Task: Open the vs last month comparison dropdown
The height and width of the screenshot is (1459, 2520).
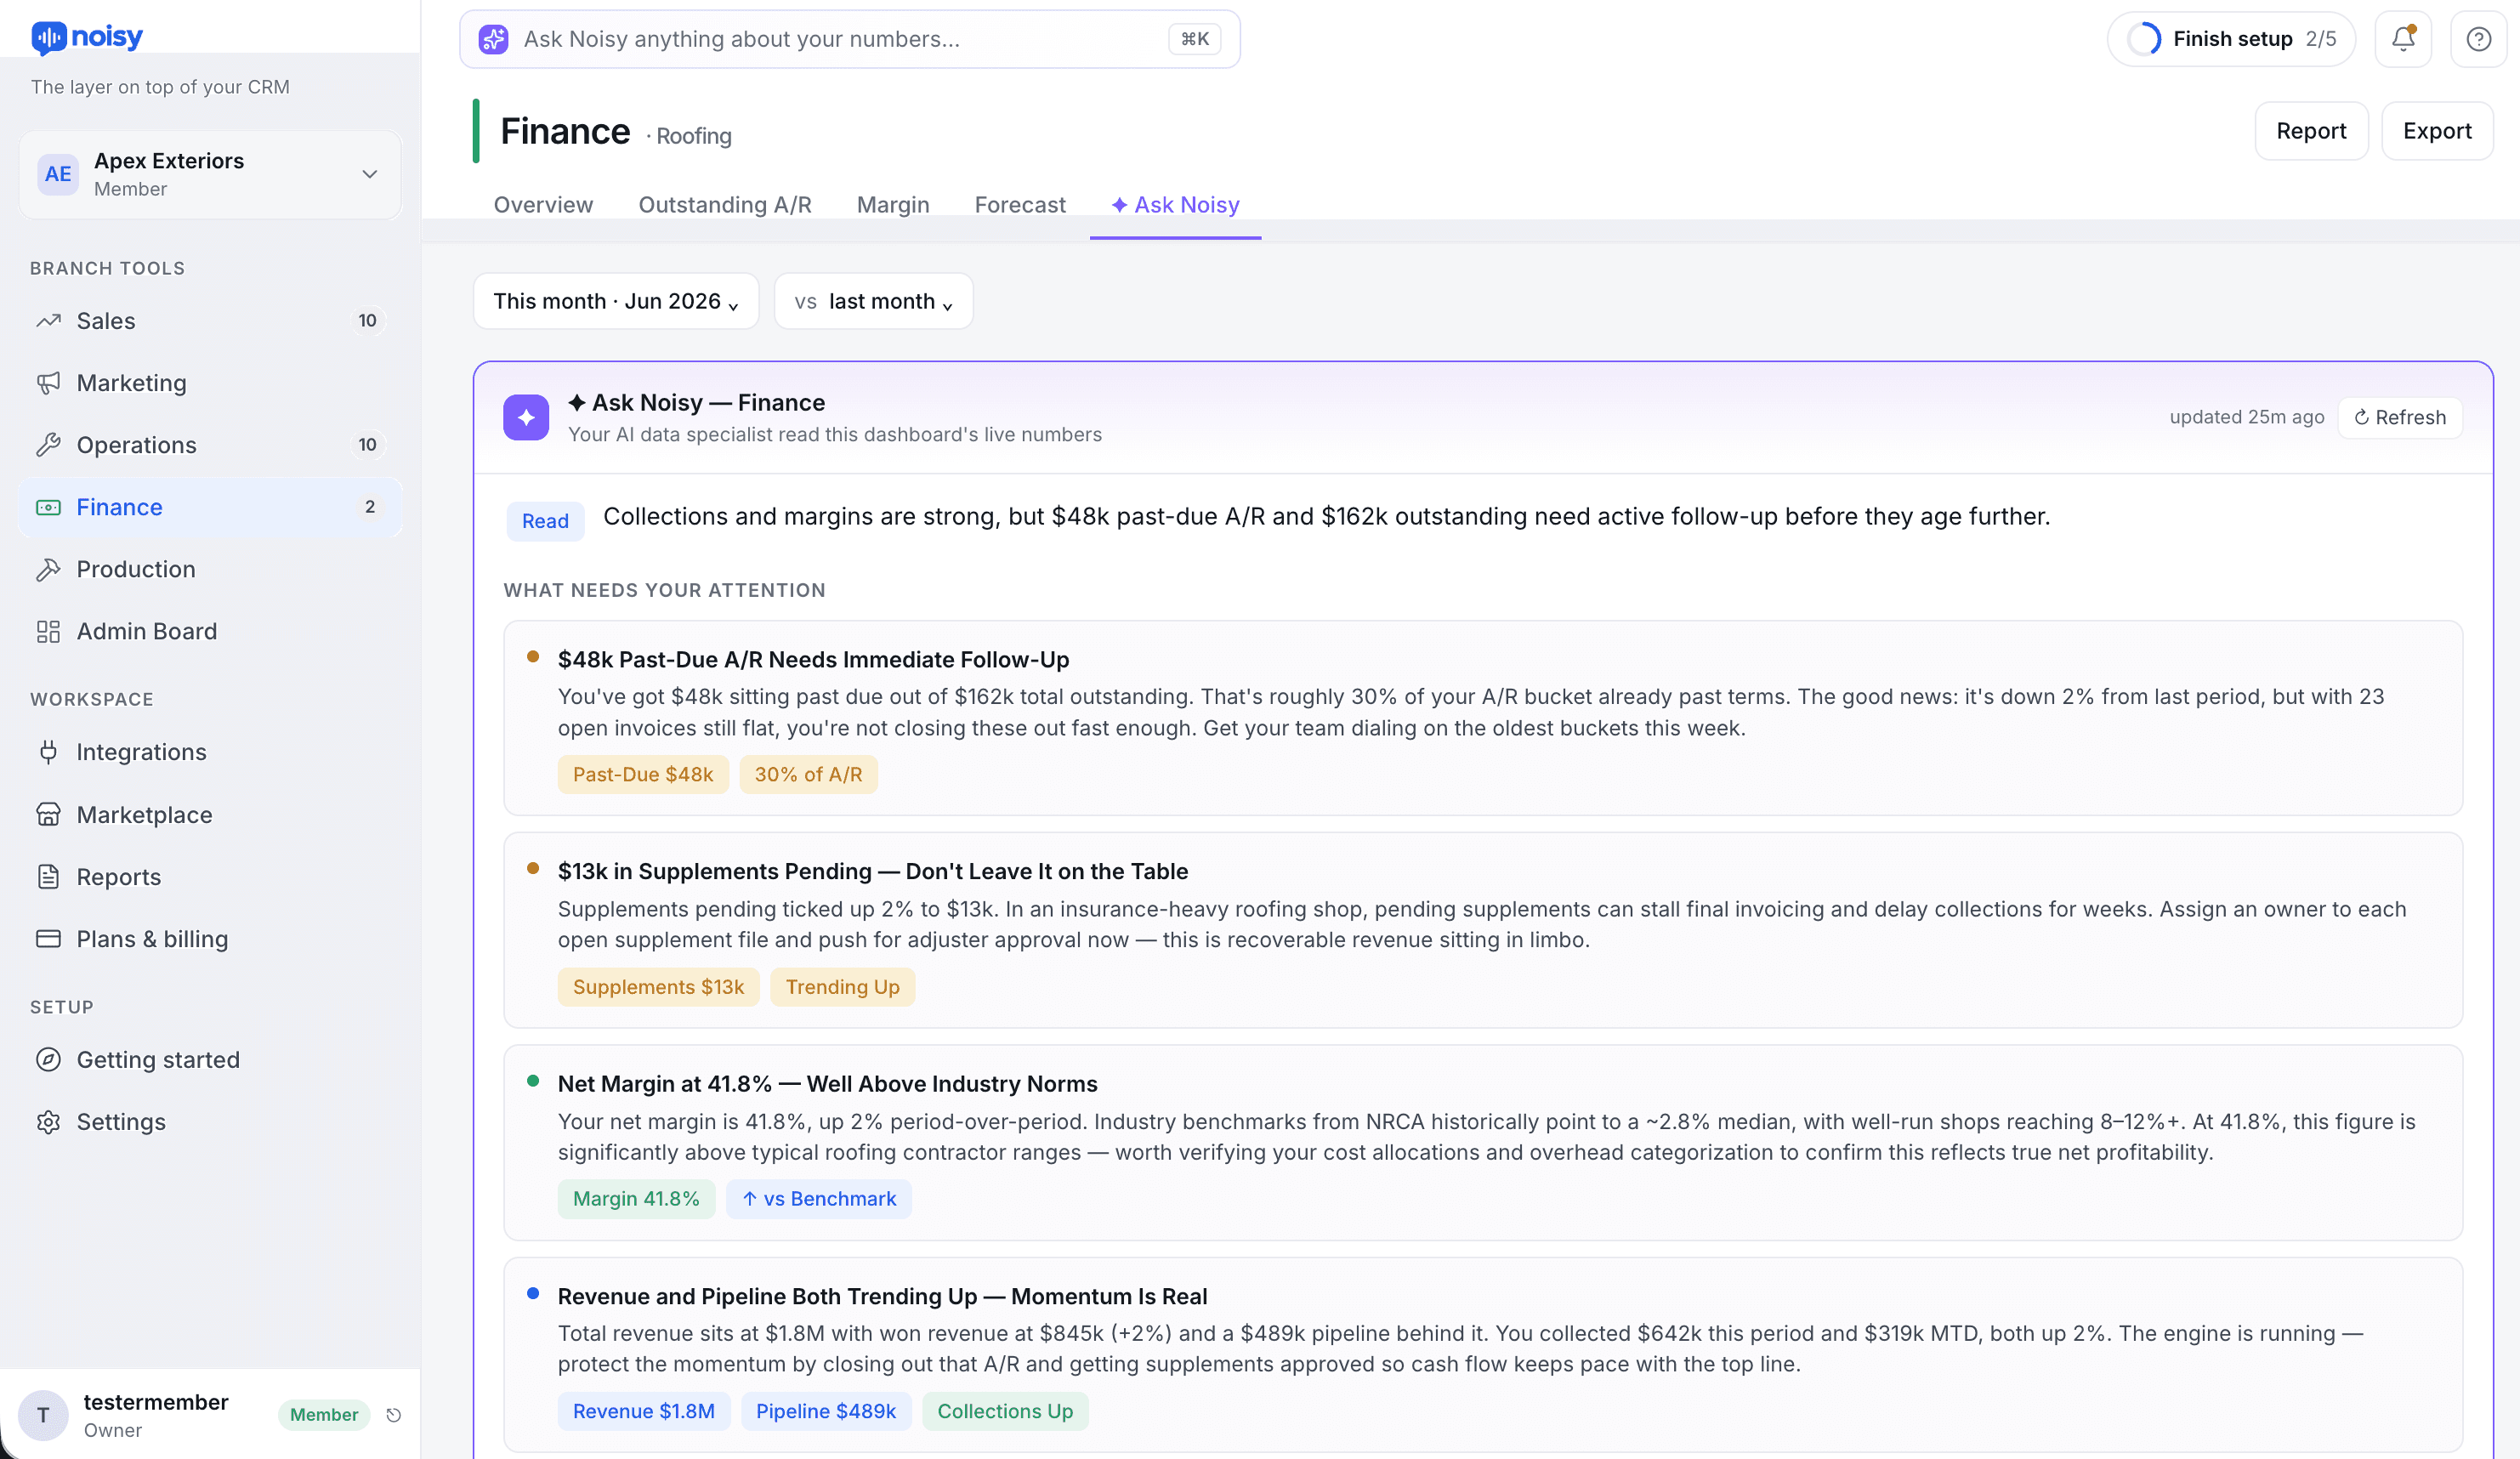Action: (873, 301)
